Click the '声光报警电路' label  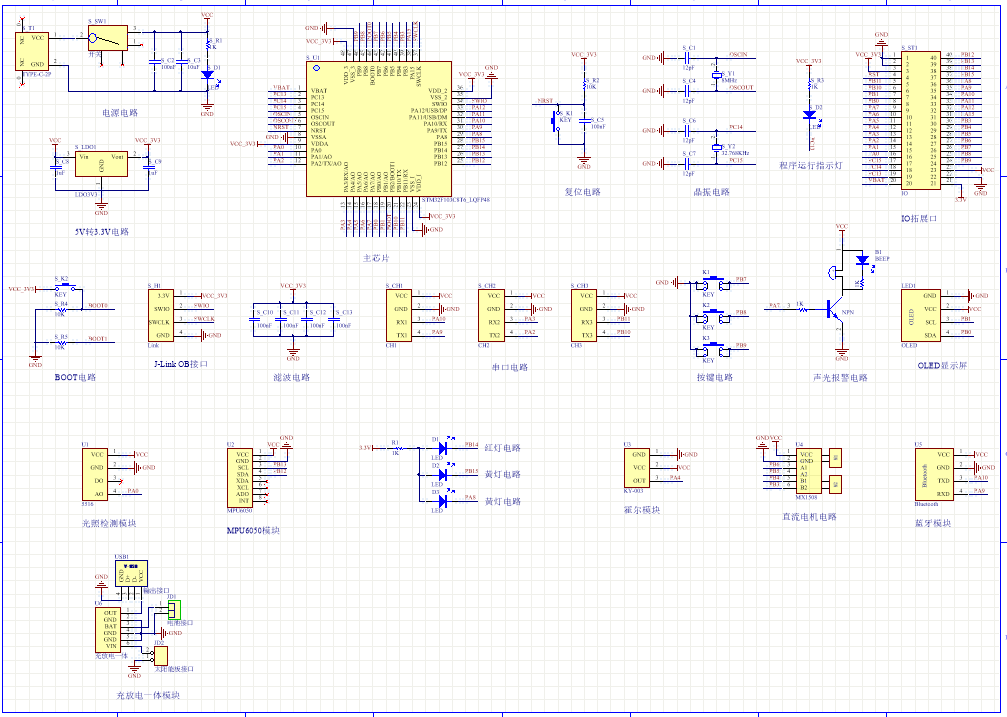pos(840,377)
